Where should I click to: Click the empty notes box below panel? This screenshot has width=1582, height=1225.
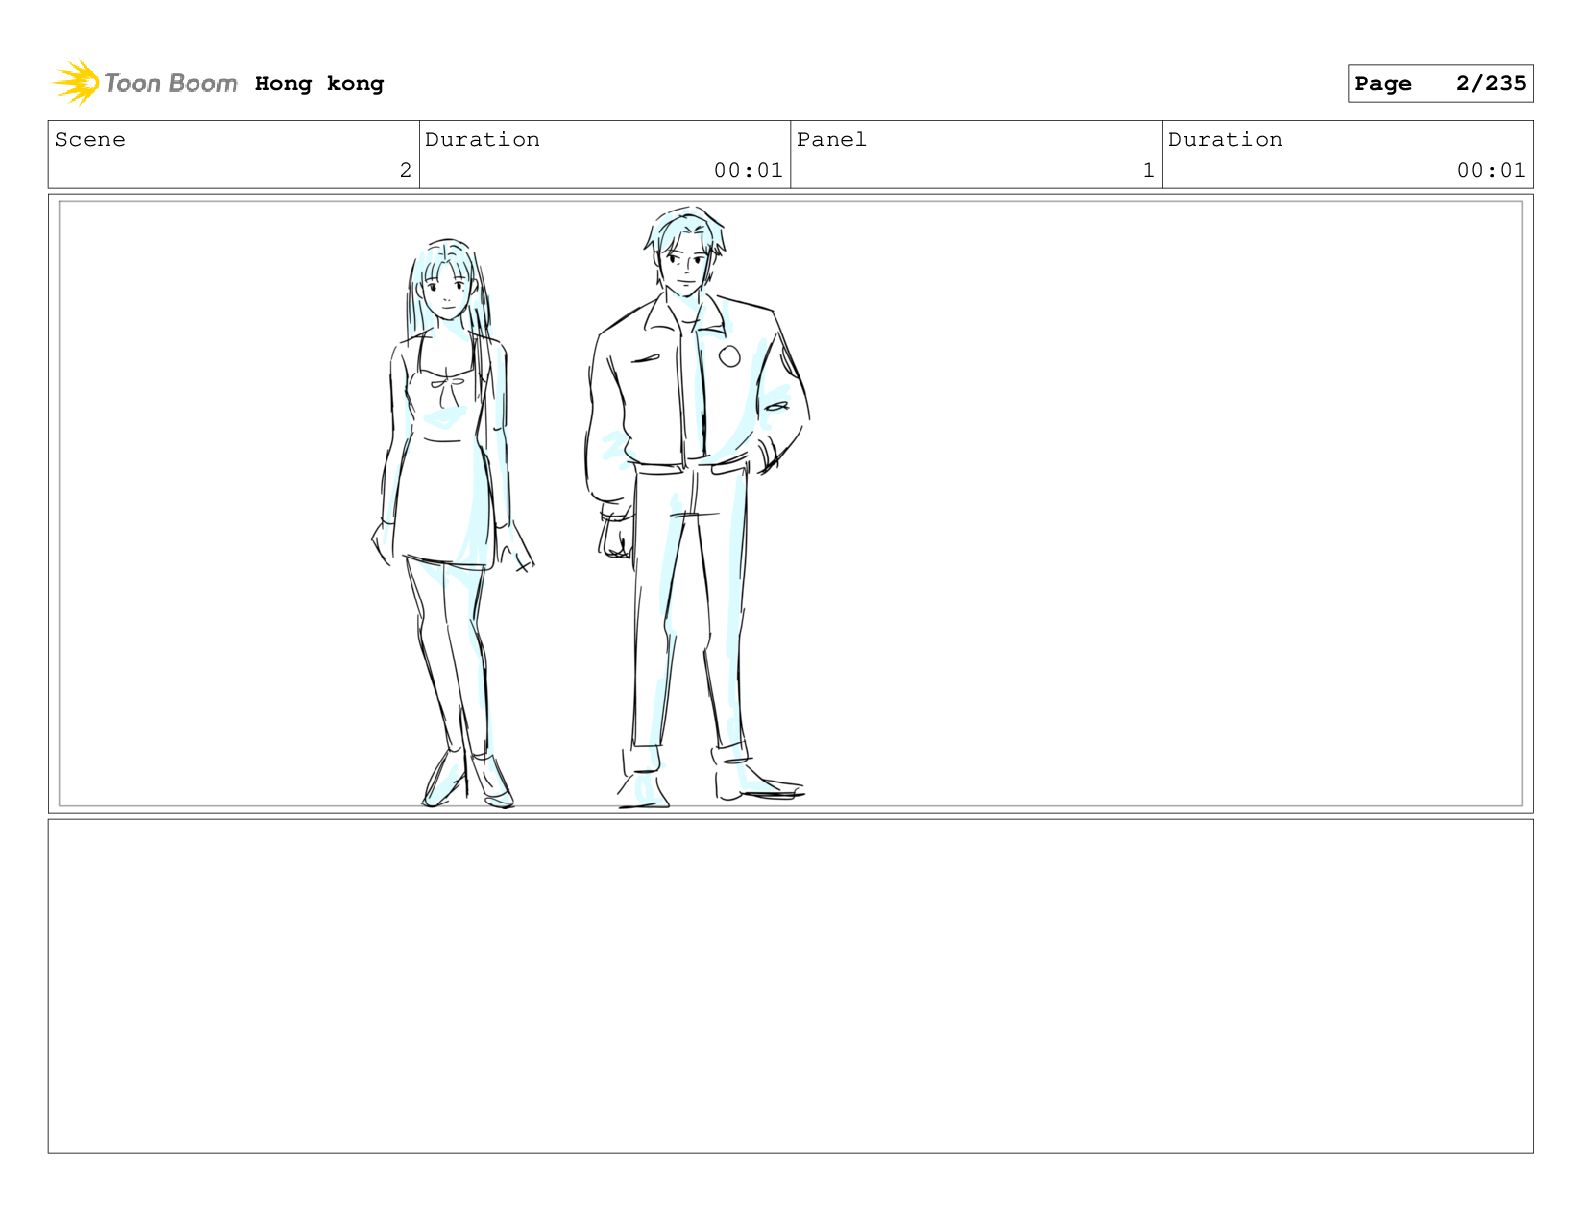pyautogui.click(x=790, y=986)
